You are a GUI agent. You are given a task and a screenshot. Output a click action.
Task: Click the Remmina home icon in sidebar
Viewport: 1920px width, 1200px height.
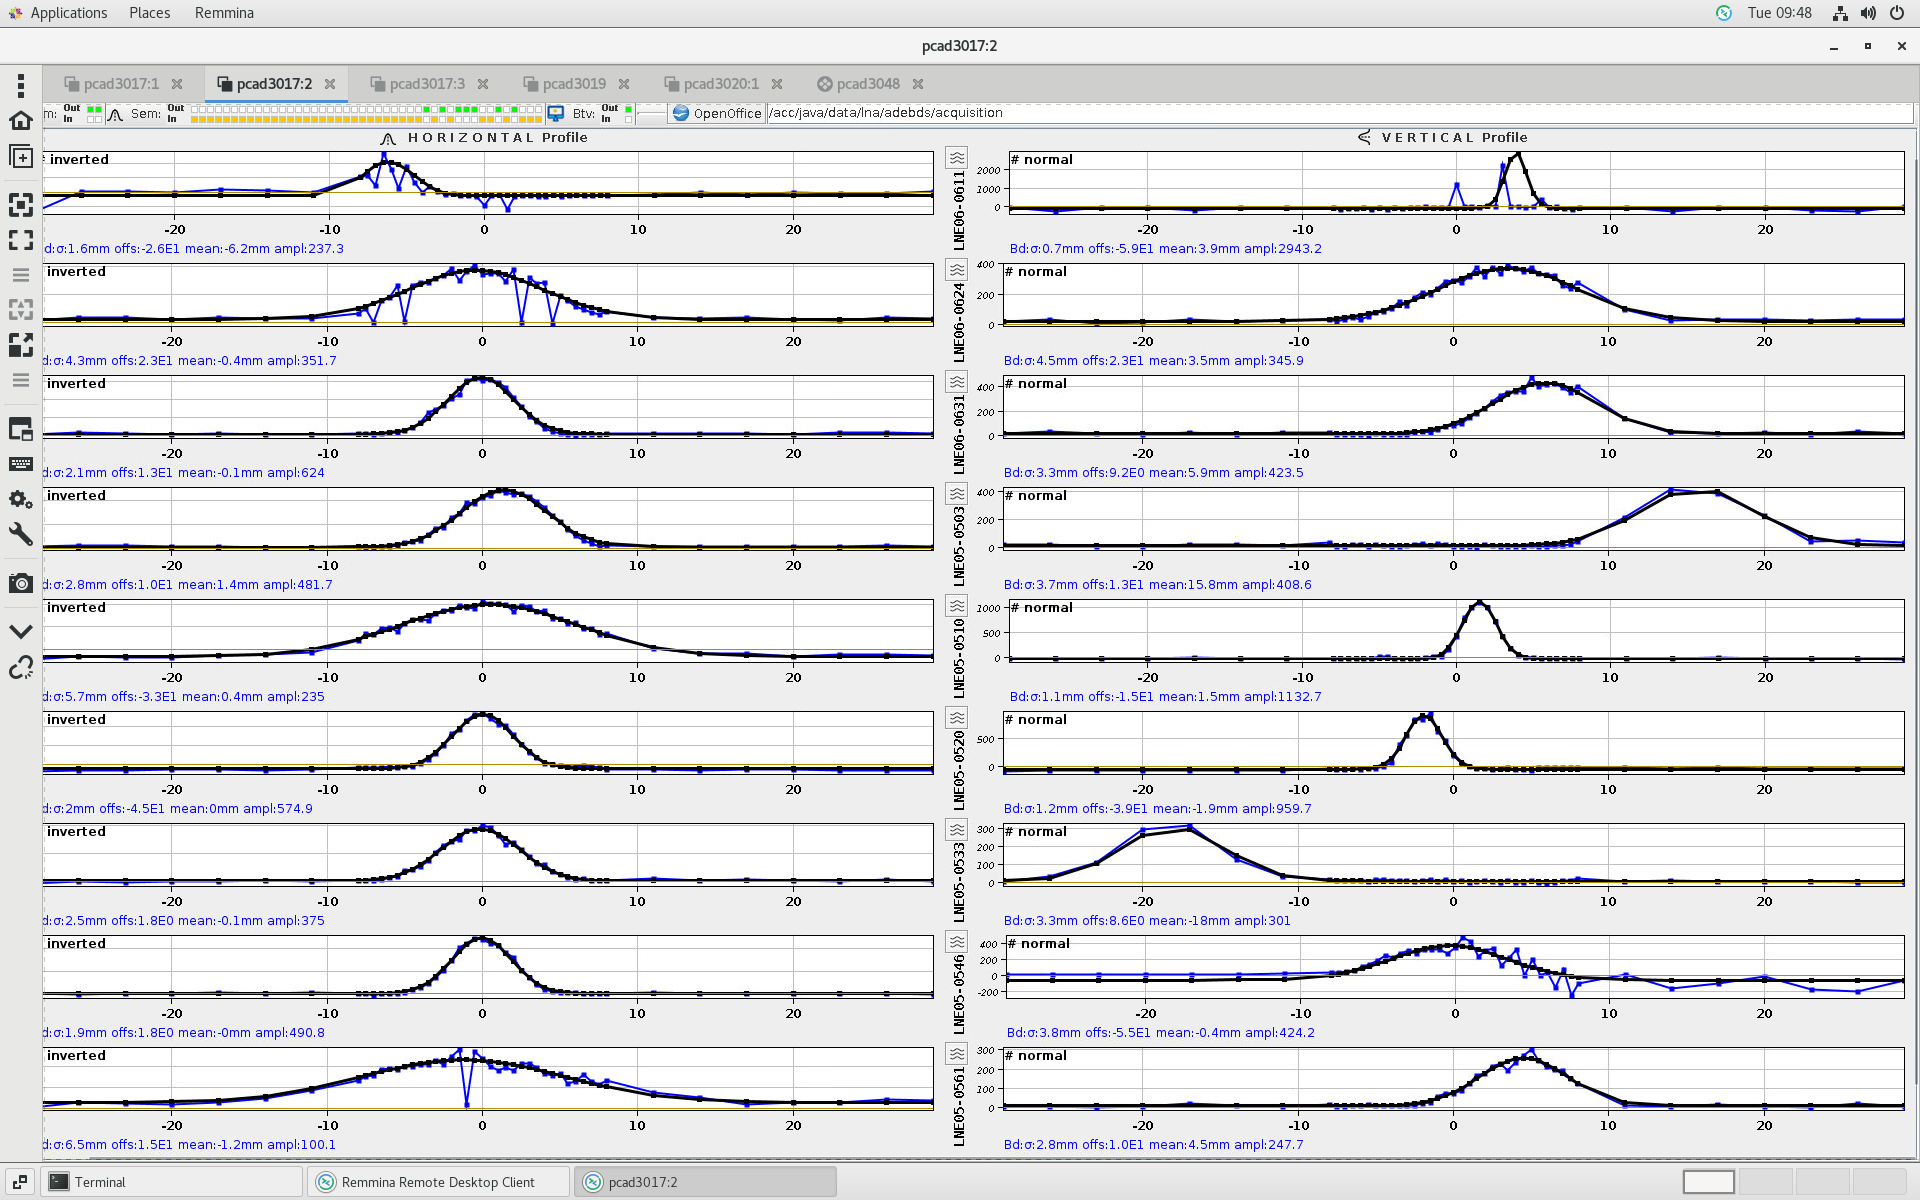point(21,121)
